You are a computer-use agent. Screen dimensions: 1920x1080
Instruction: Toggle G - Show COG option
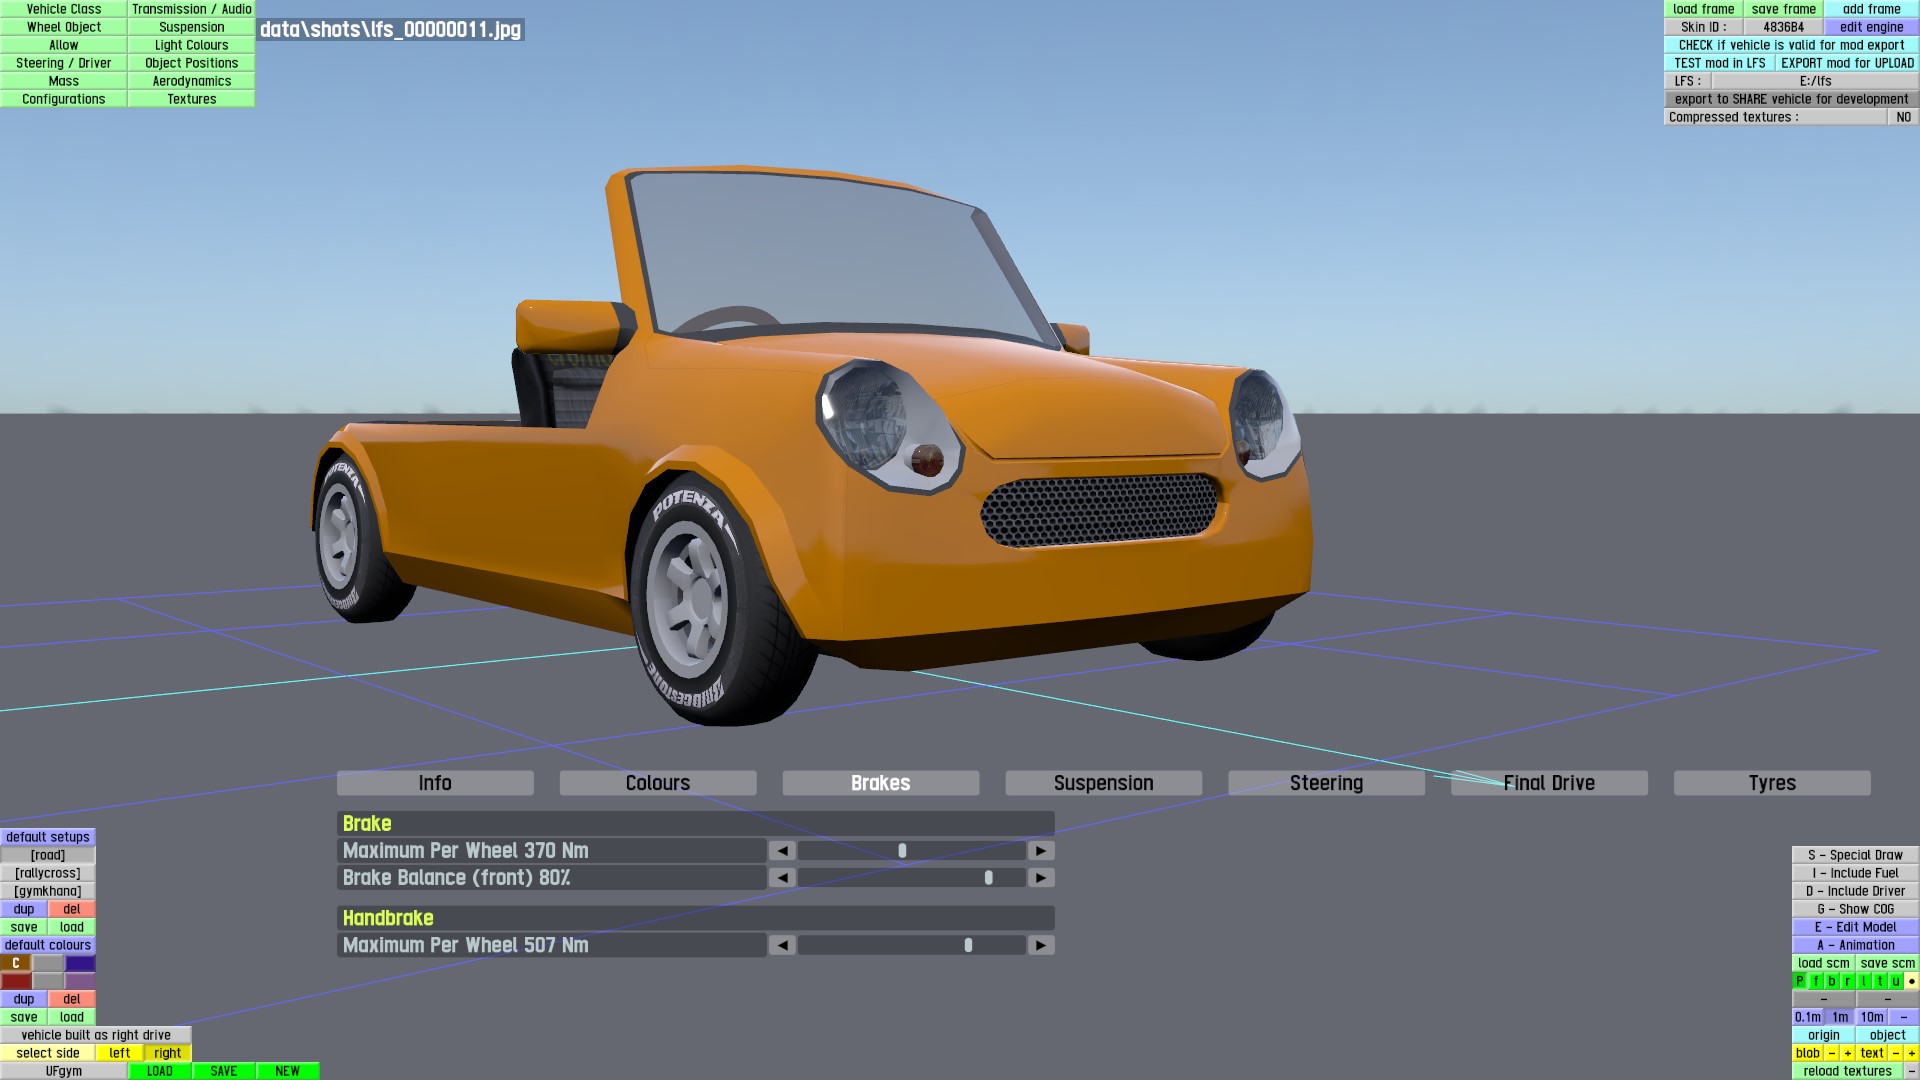(x=1855, y=909)
